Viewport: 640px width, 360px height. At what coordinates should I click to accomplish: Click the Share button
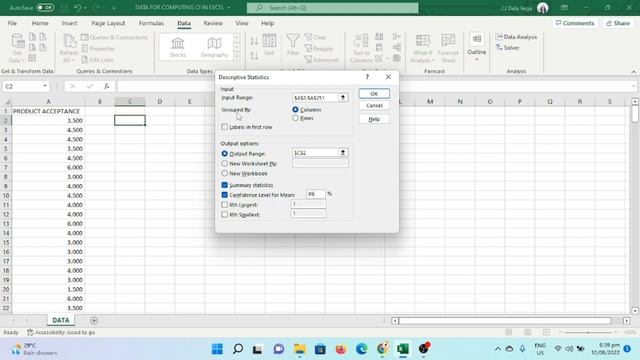(618, 23)
